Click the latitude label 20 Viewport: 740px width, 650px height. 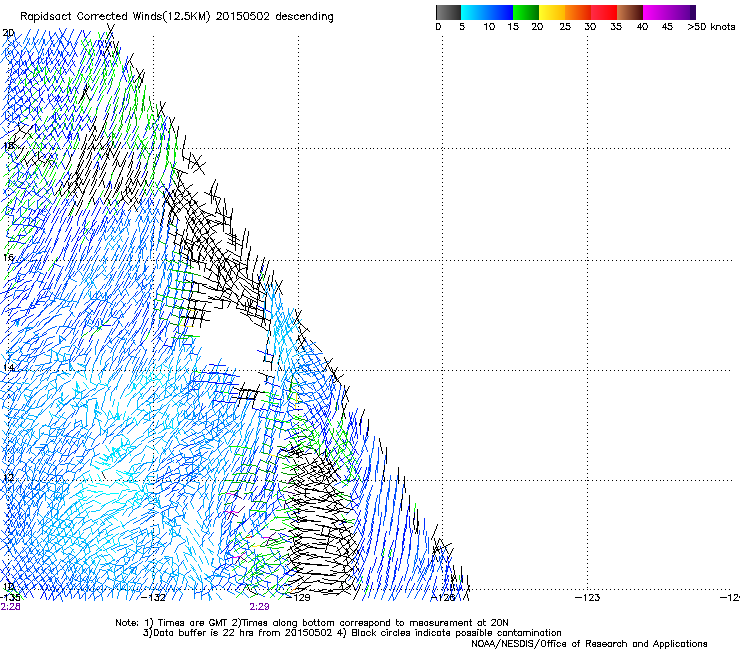8,33
